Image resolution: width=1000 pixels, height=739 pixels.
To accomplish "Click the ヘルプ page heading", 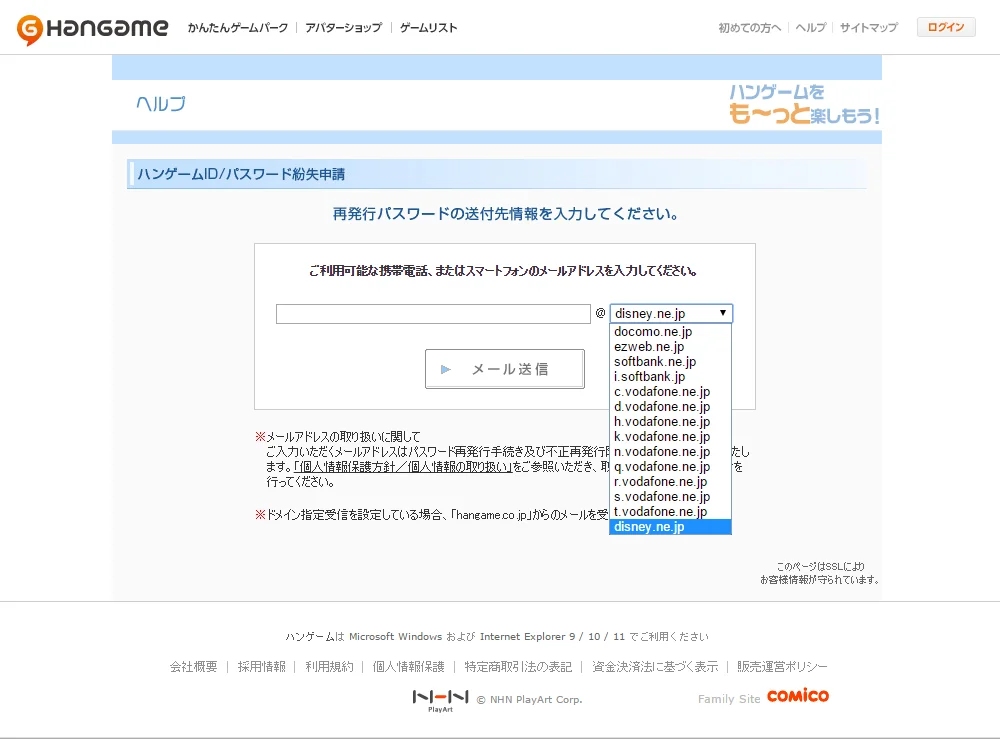I will point(161,103).
